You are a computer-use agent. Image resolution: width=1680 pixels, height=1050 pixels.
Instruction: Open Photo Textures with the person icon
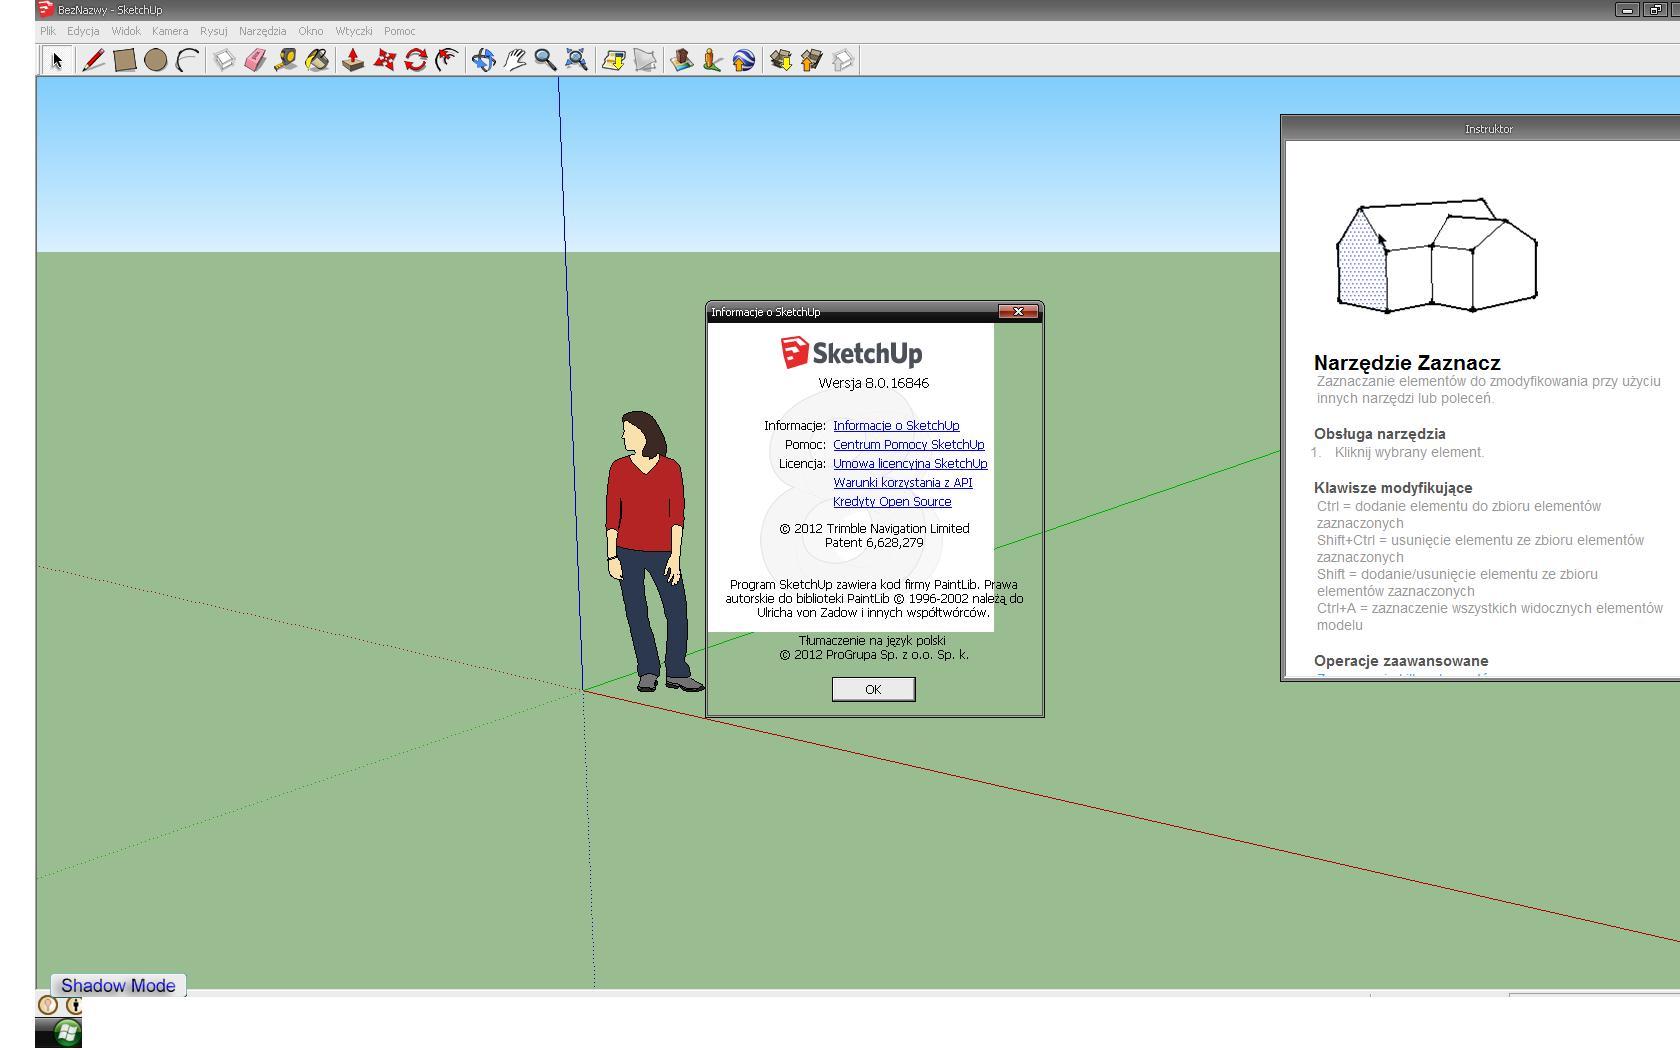coord(712,60)
